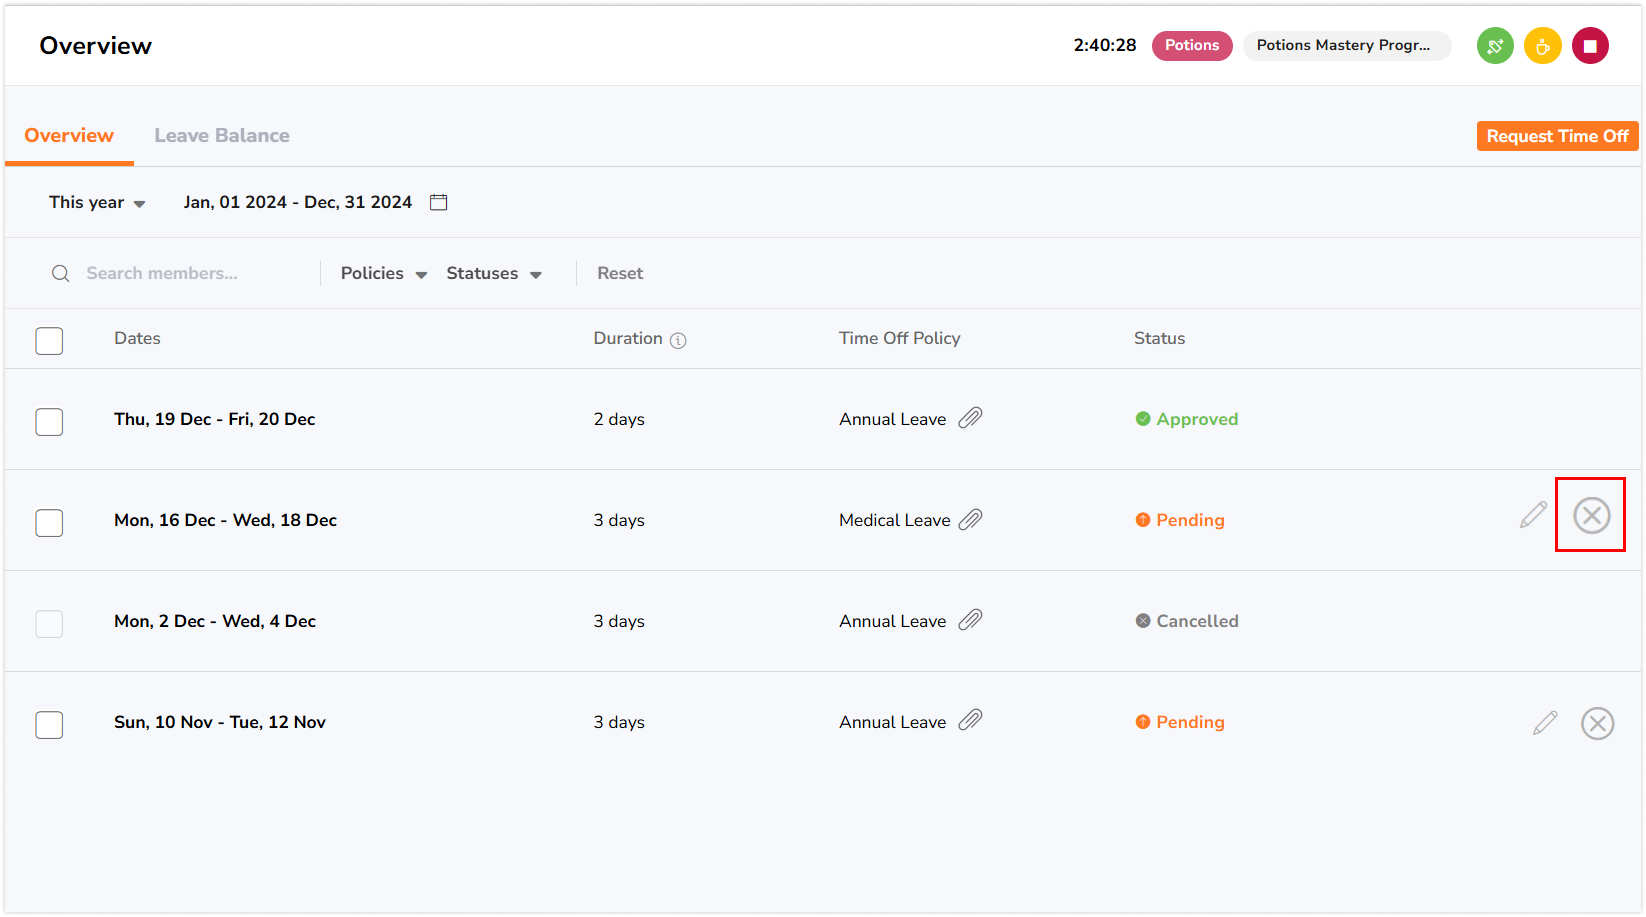The height and width of the screenshot is (917, 1646).
Task: Click the Potions project tag
Action: tap(1192, 45)
